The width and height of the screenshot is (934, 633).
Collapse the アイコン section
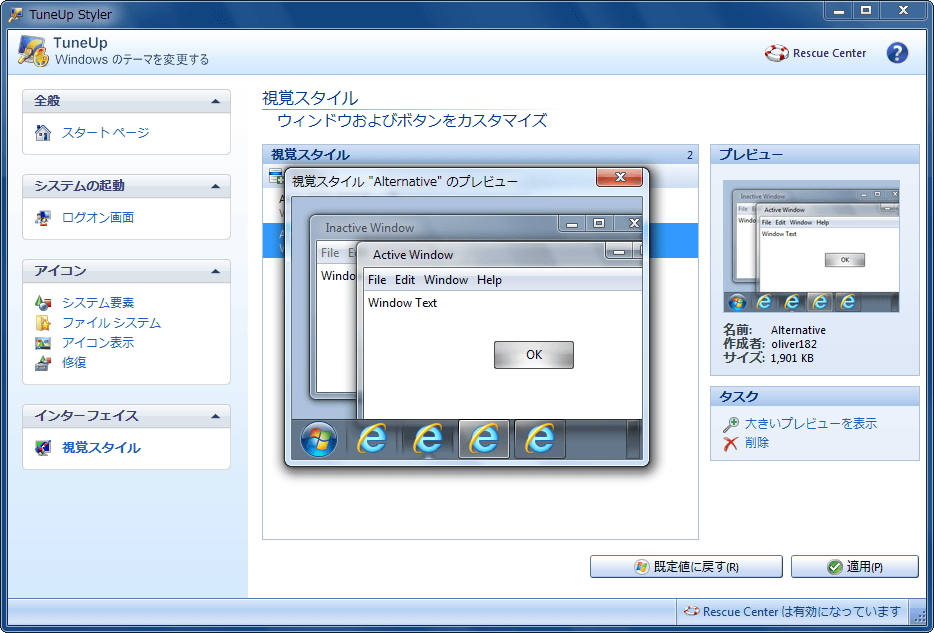click(216, 272)
